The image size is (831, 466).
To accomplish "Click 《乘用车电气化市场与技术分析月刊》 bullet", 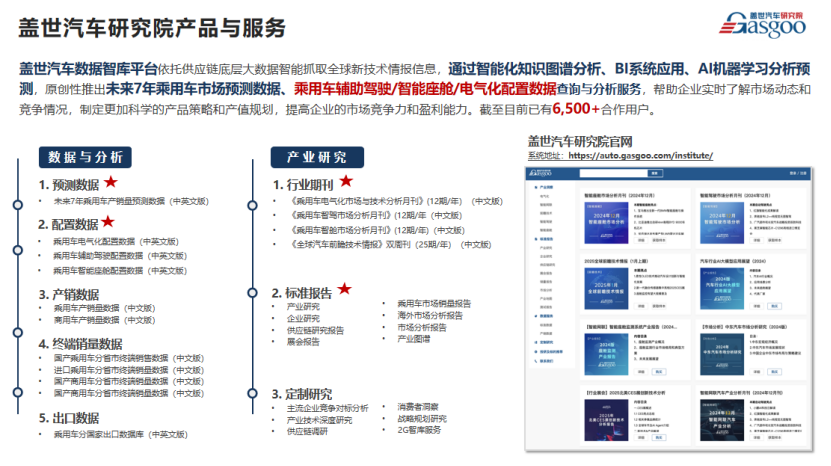I will (396, 201).
